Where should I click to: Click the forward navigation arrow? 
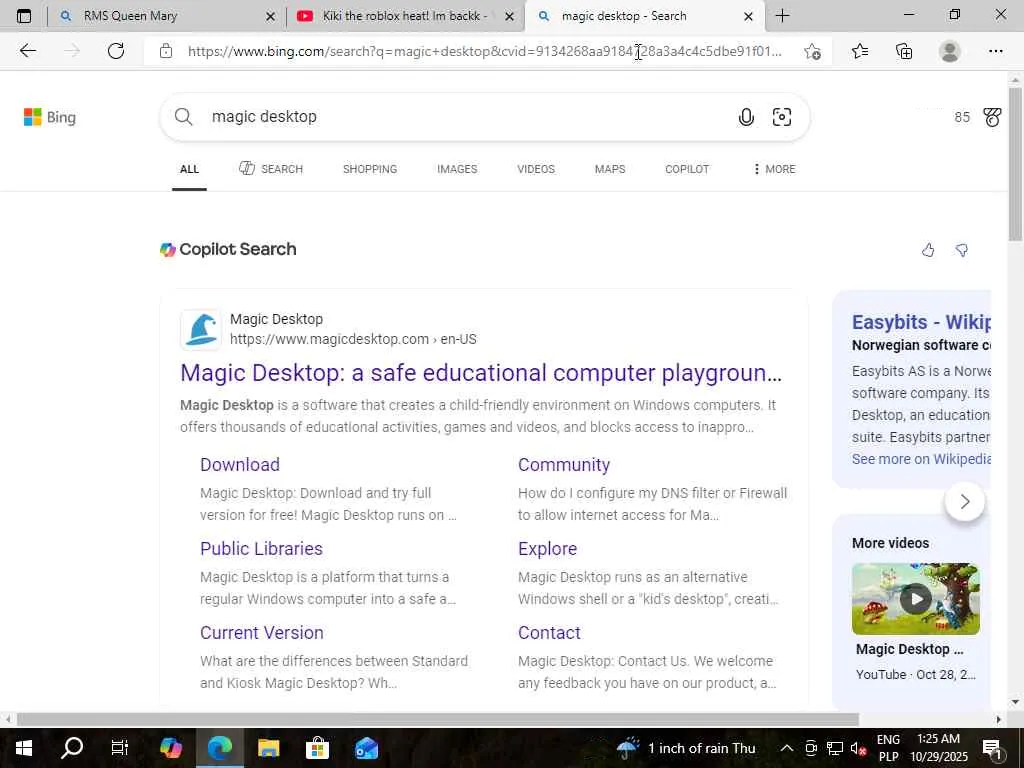72,51
